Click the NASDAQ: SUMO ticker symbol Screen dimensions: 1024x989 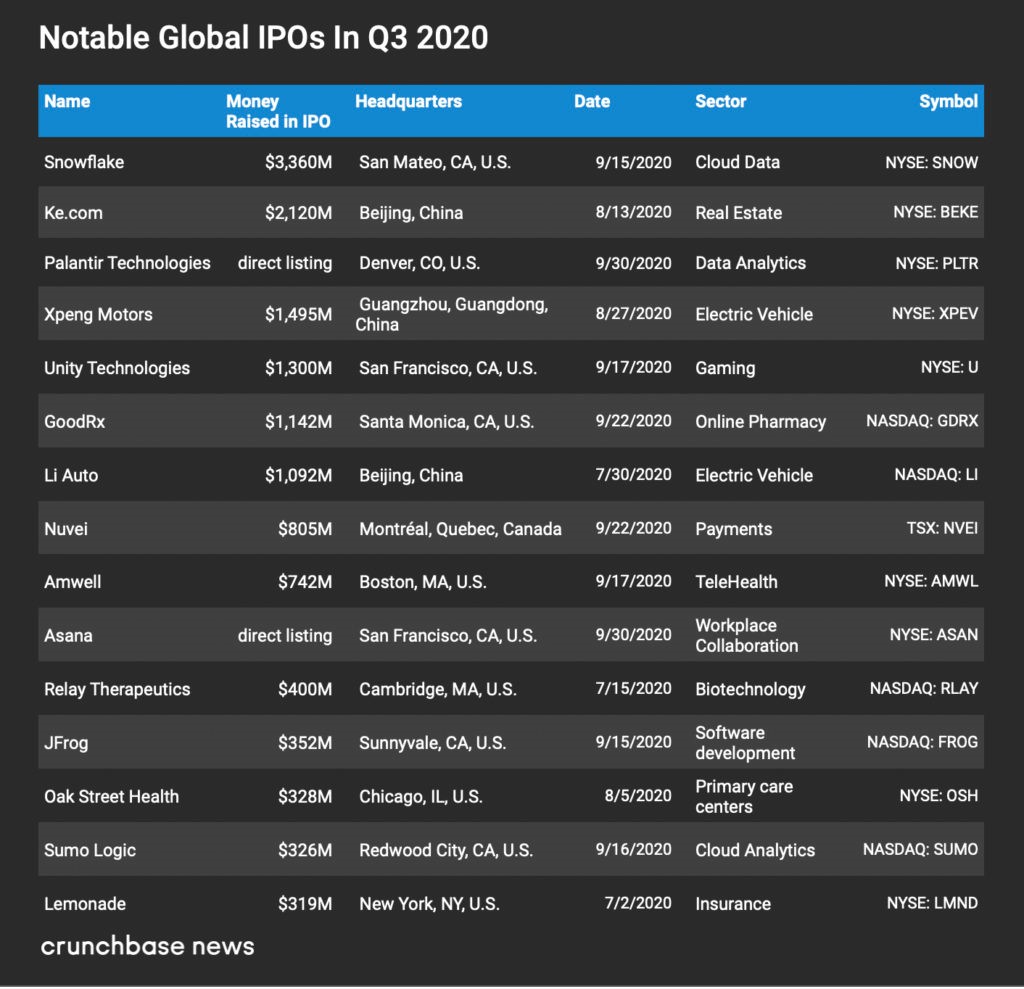tap(920, 850)
